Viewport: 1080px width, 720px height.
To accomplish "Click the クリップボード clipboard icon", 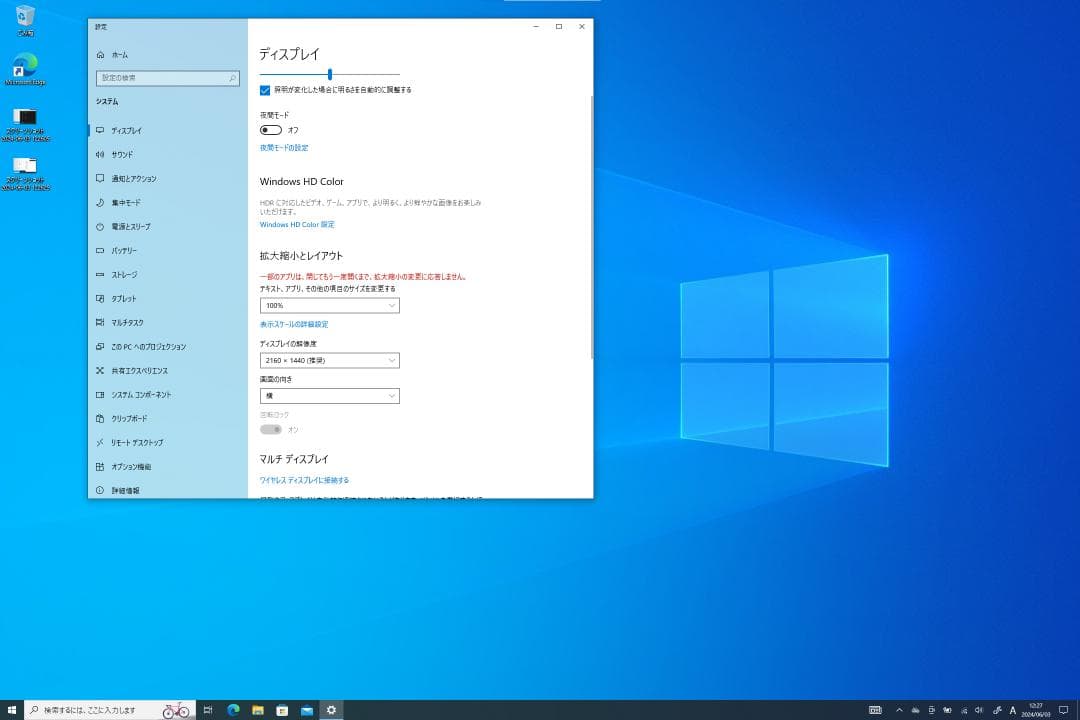I will 101,418.
